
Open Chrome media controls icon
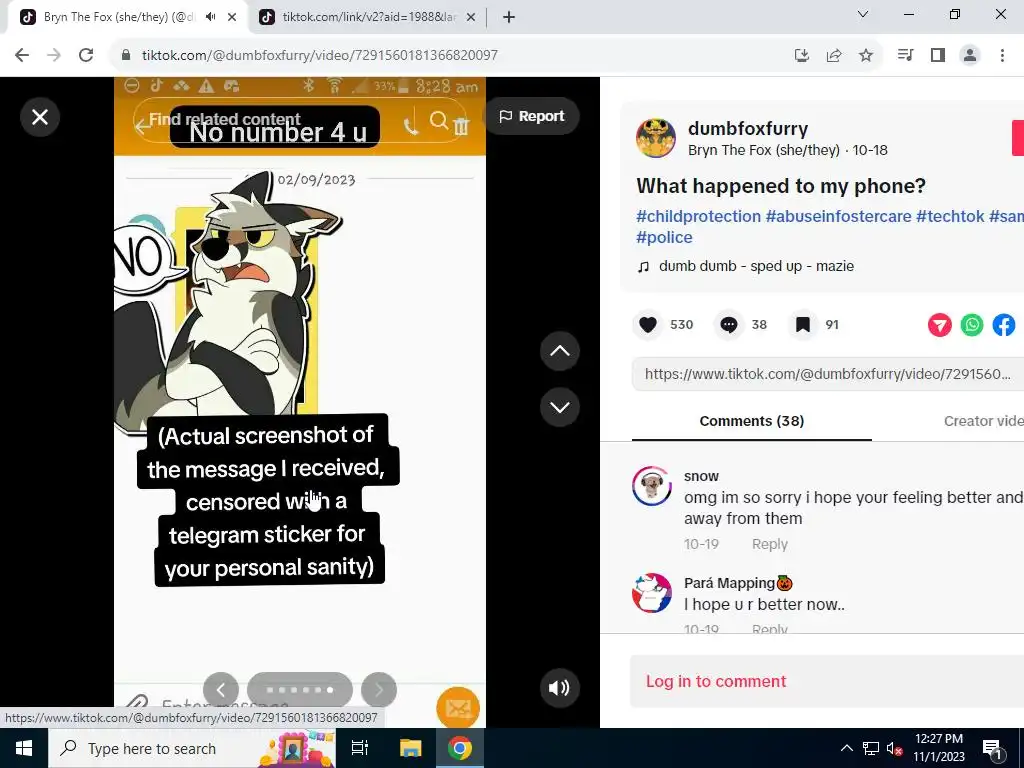coord(906,55)
